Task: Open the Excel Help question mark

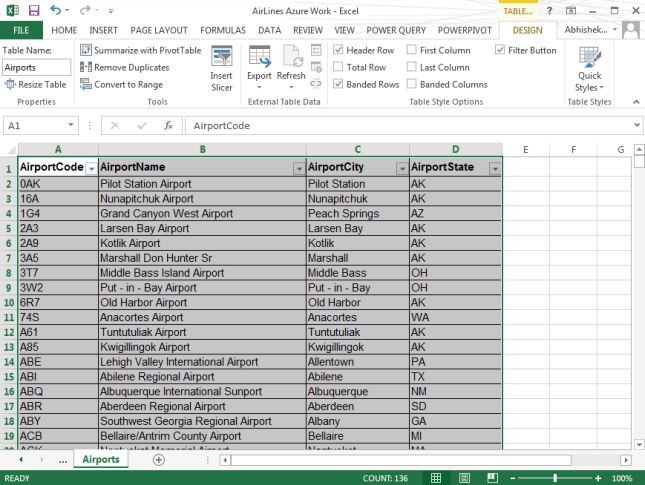Action: [x=549, y=11]
